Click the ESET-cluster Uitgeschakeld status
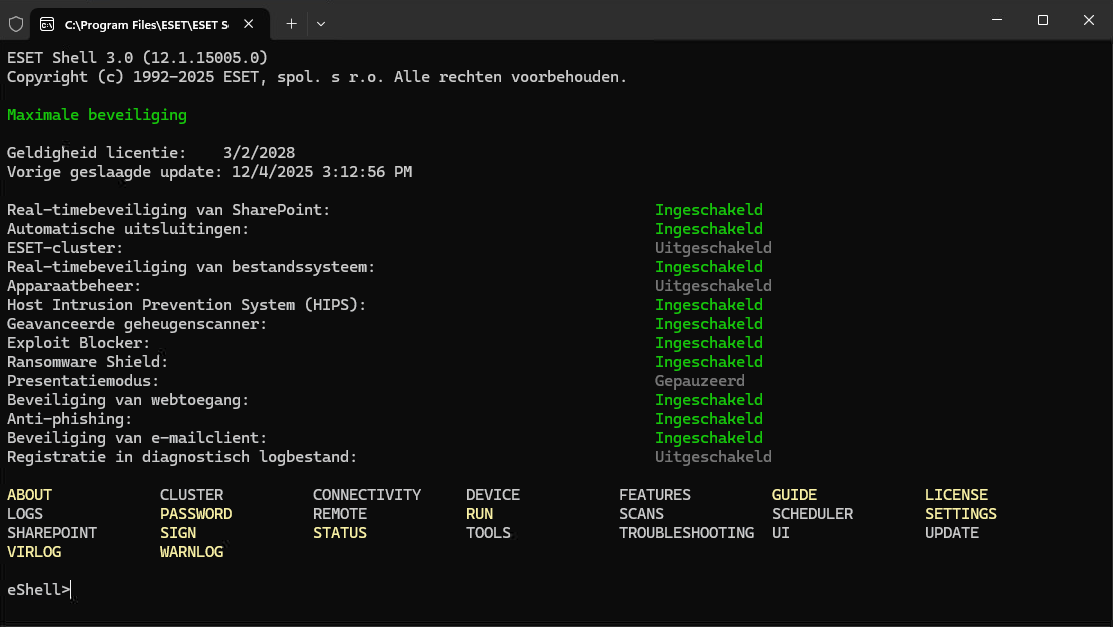Viewport: 1113px width, 627px height. 713,248
